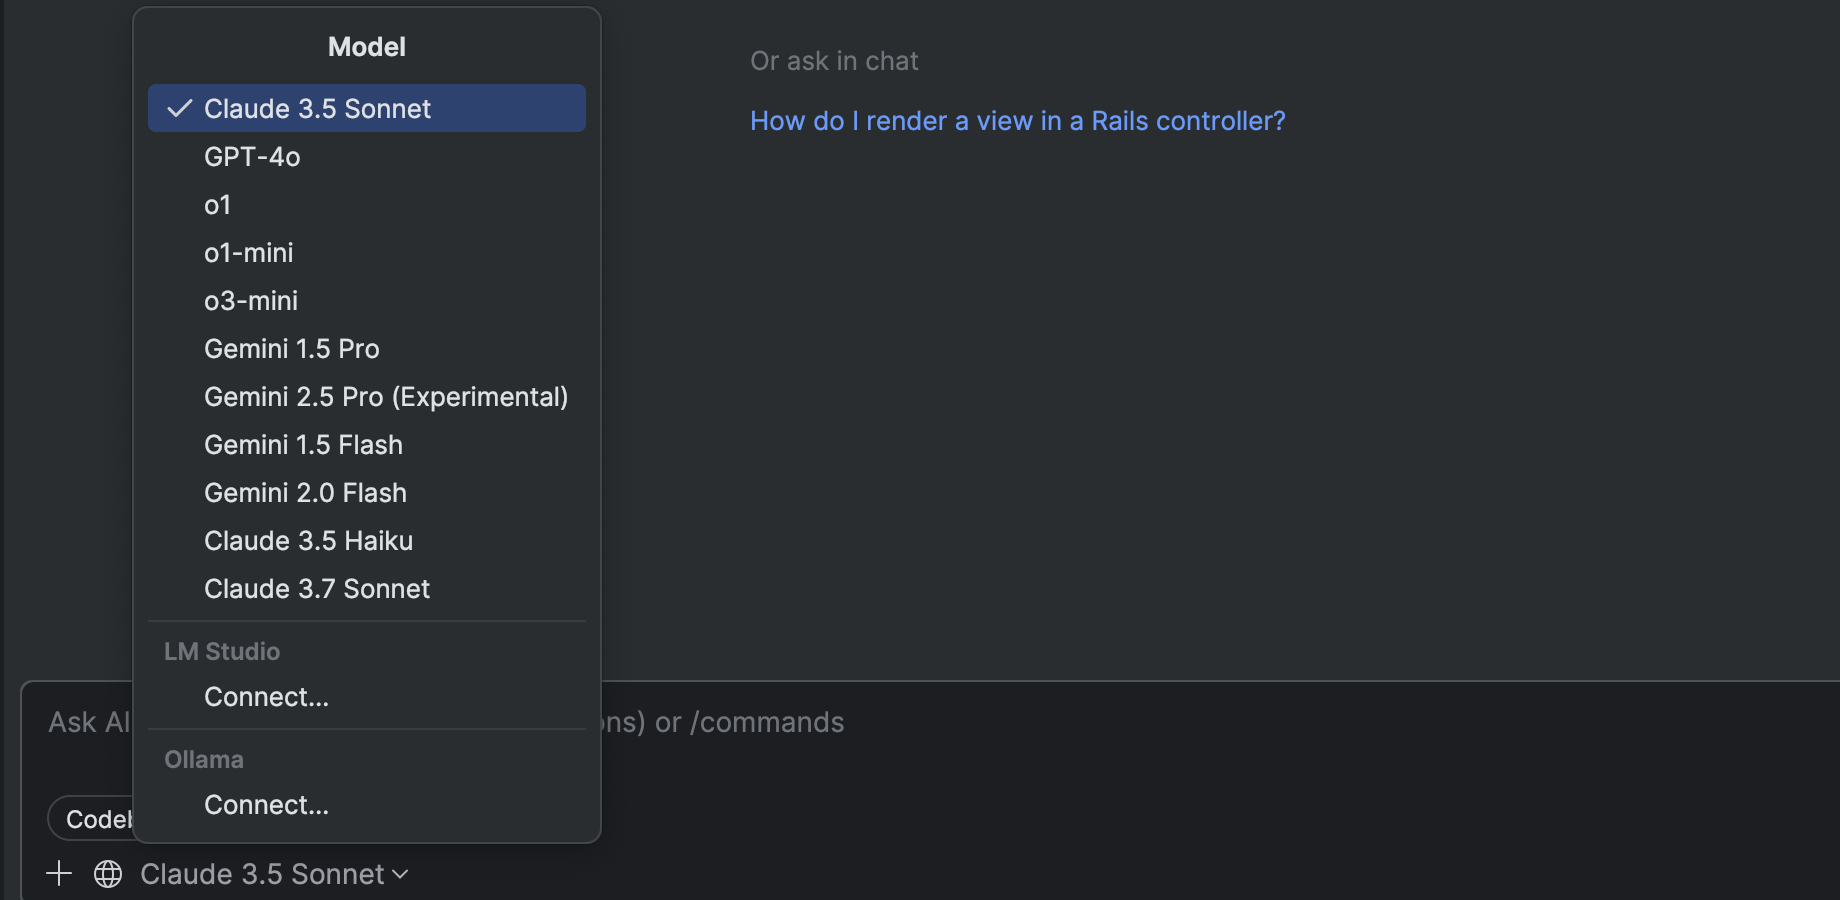Screen dimensions: 1840x900
Task: Click the globe web search icon
Action: point(108,874)
